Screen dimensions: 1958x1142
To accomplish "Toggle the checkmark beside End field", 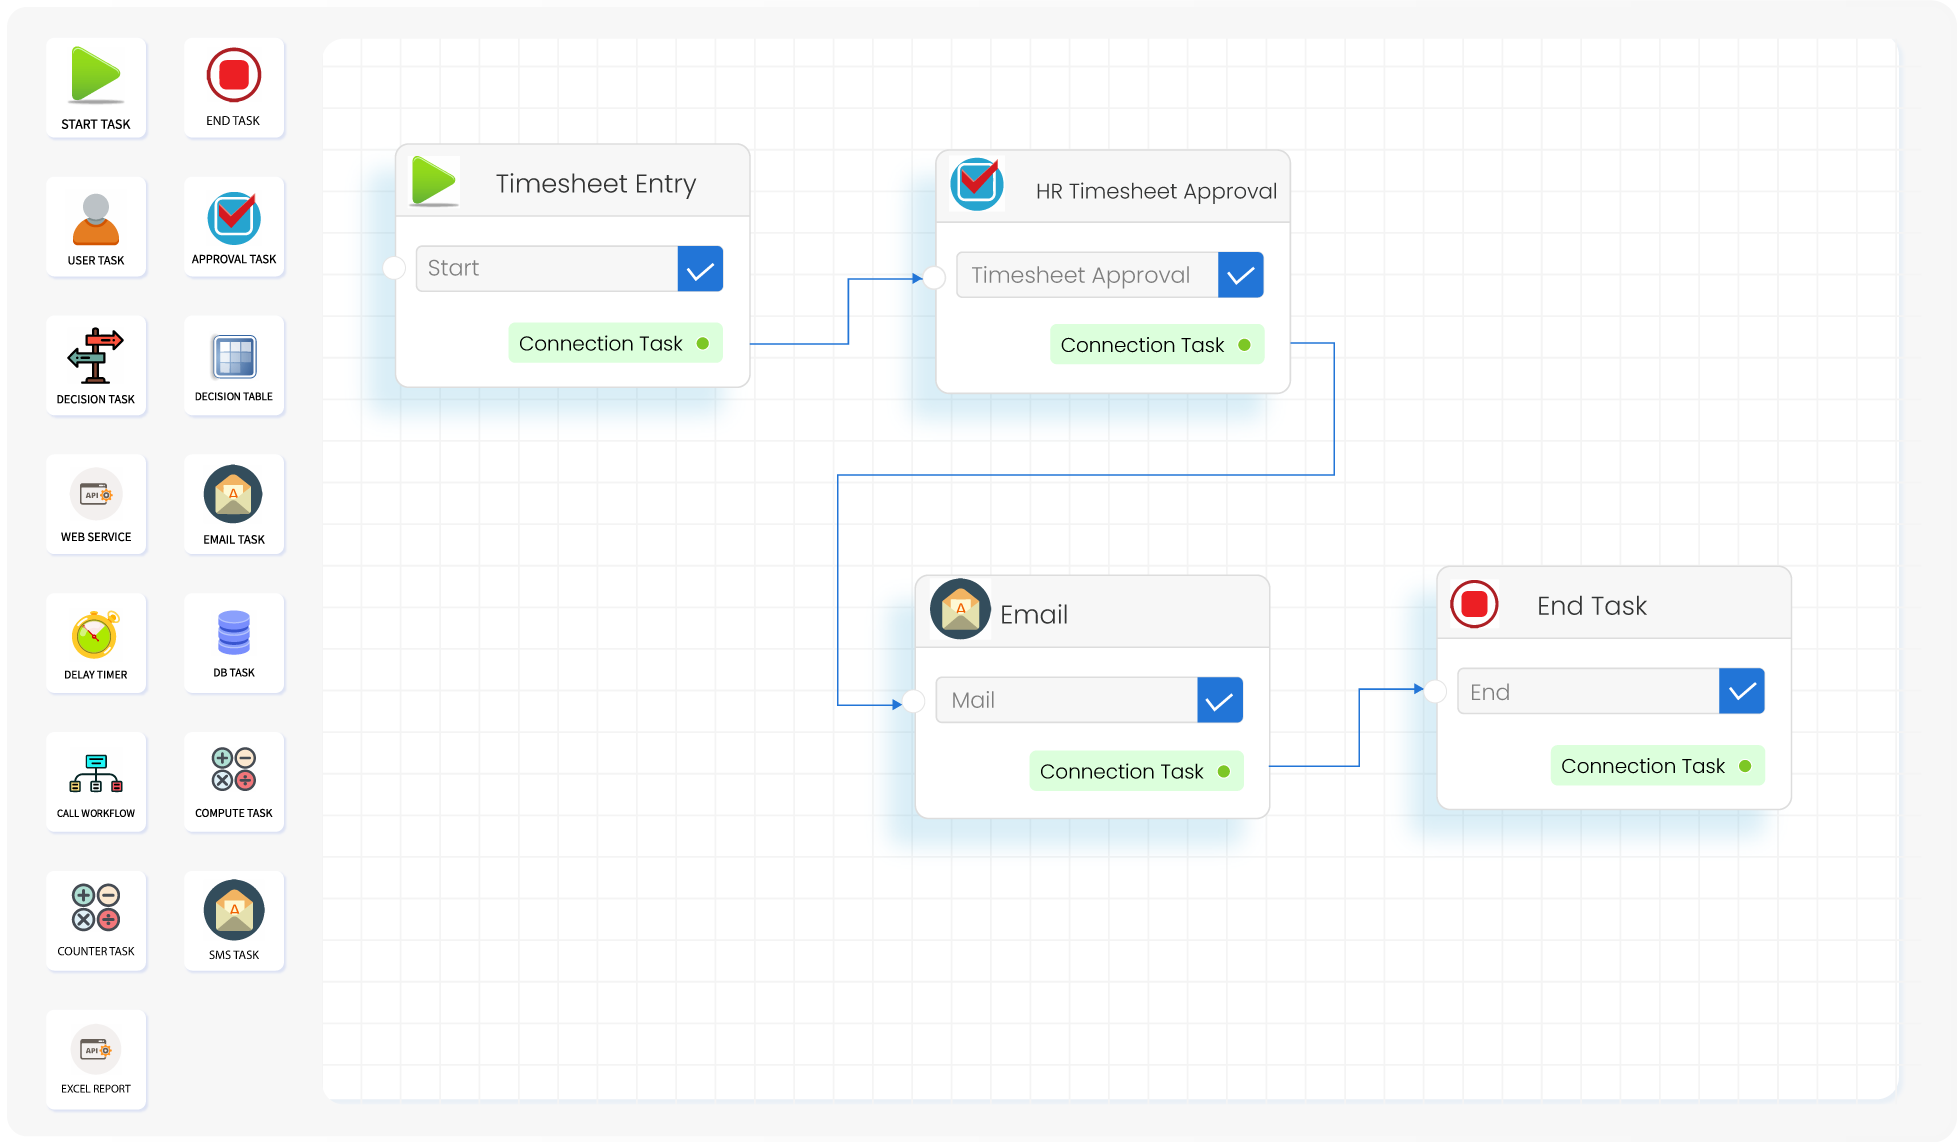I will click(x=1742, y=691).
